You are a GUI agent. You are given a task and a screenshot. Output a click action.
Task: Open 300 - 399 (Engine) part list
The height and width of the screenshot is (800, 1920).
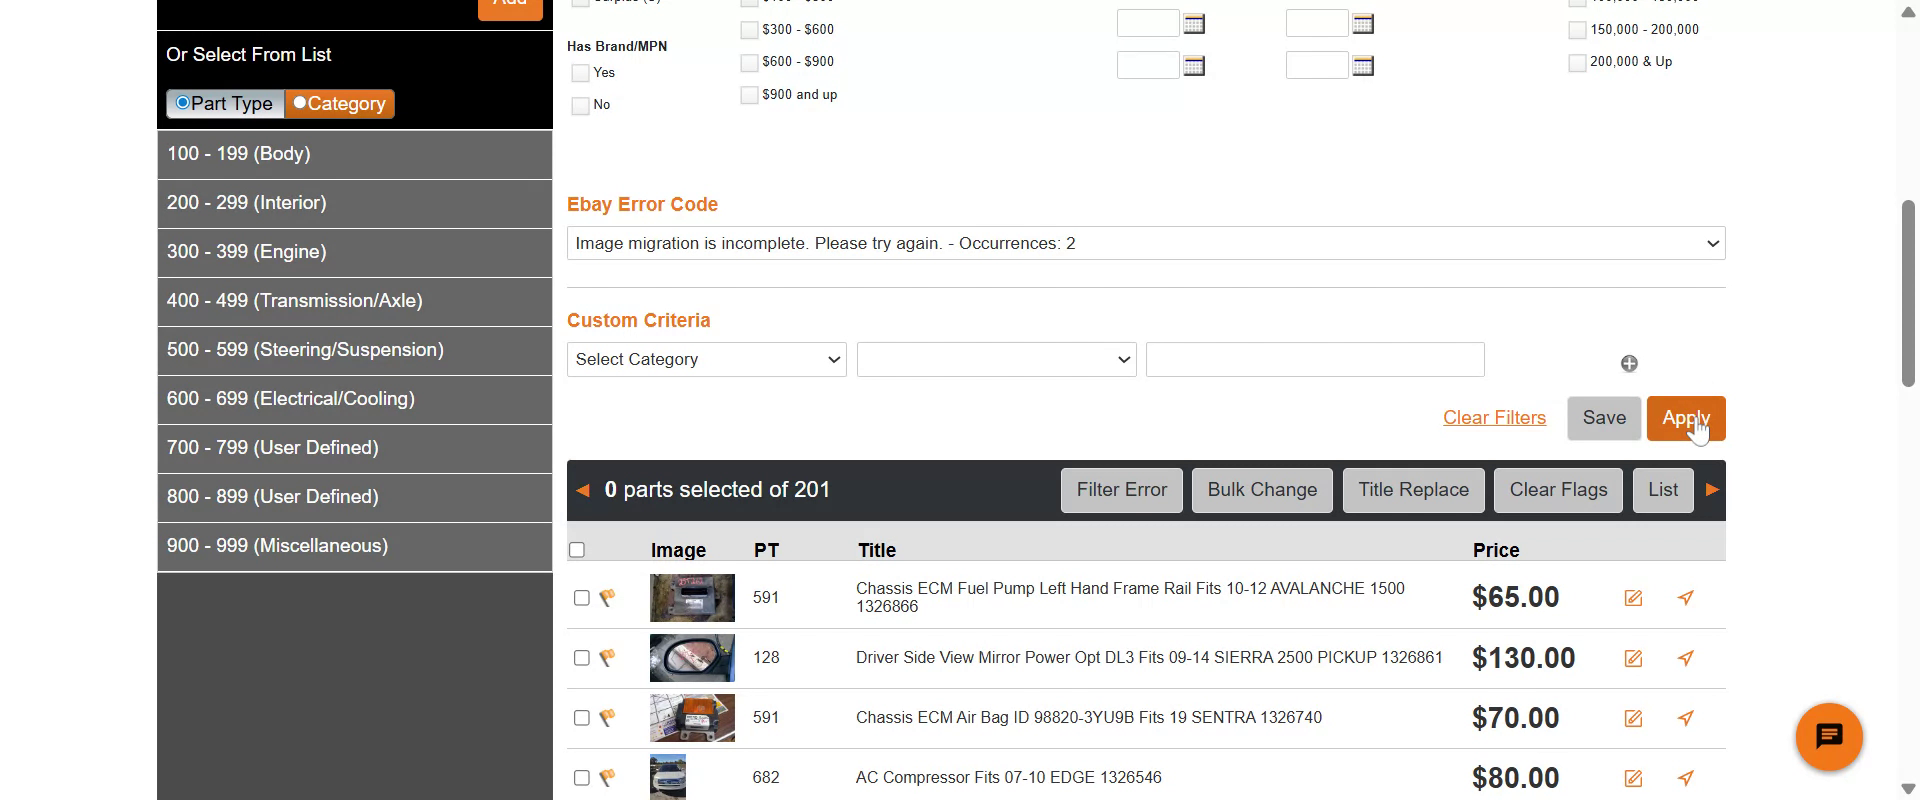(355, 252)
